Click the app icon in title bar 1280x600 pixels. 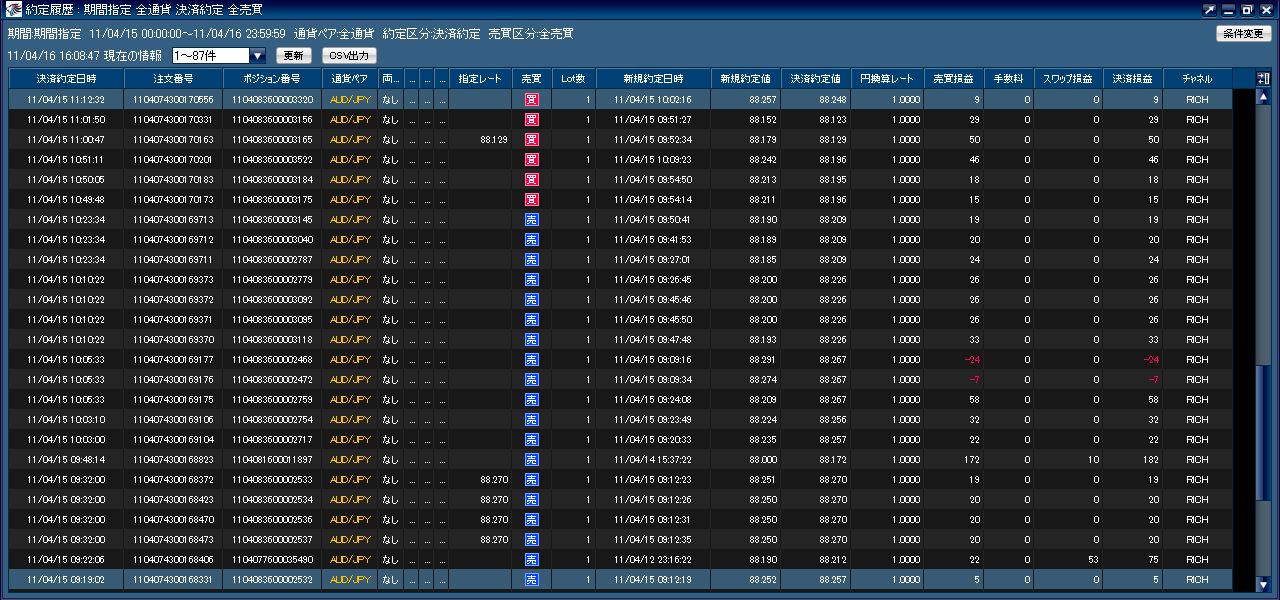coord(13,10)
